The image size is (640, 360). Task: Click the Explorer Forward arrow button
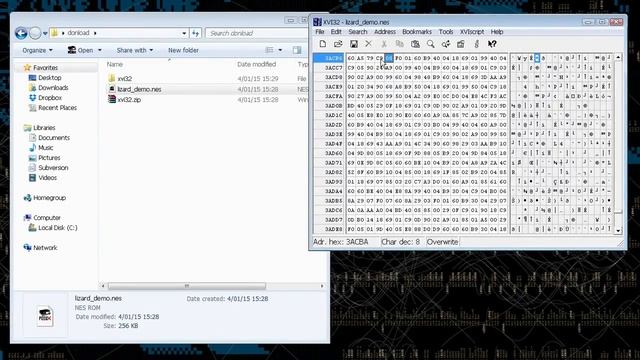(x=35, y=33)
